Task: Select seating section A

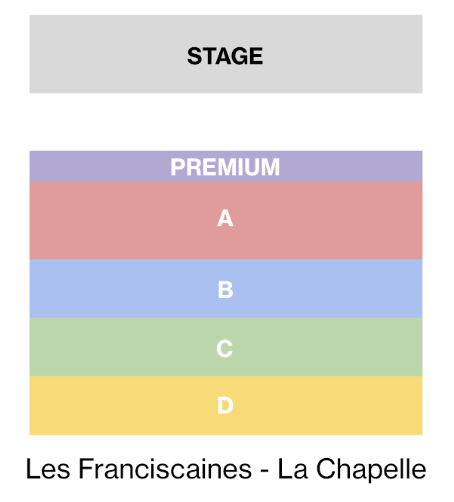Action: click(x=226, y=221)
